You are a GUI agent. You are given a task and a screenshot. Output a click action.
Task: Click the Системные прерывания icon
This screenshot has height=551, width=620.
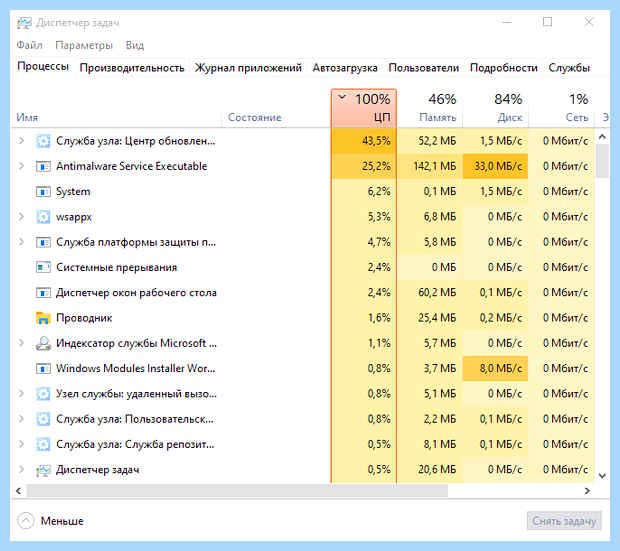click(x=43, y=267)
